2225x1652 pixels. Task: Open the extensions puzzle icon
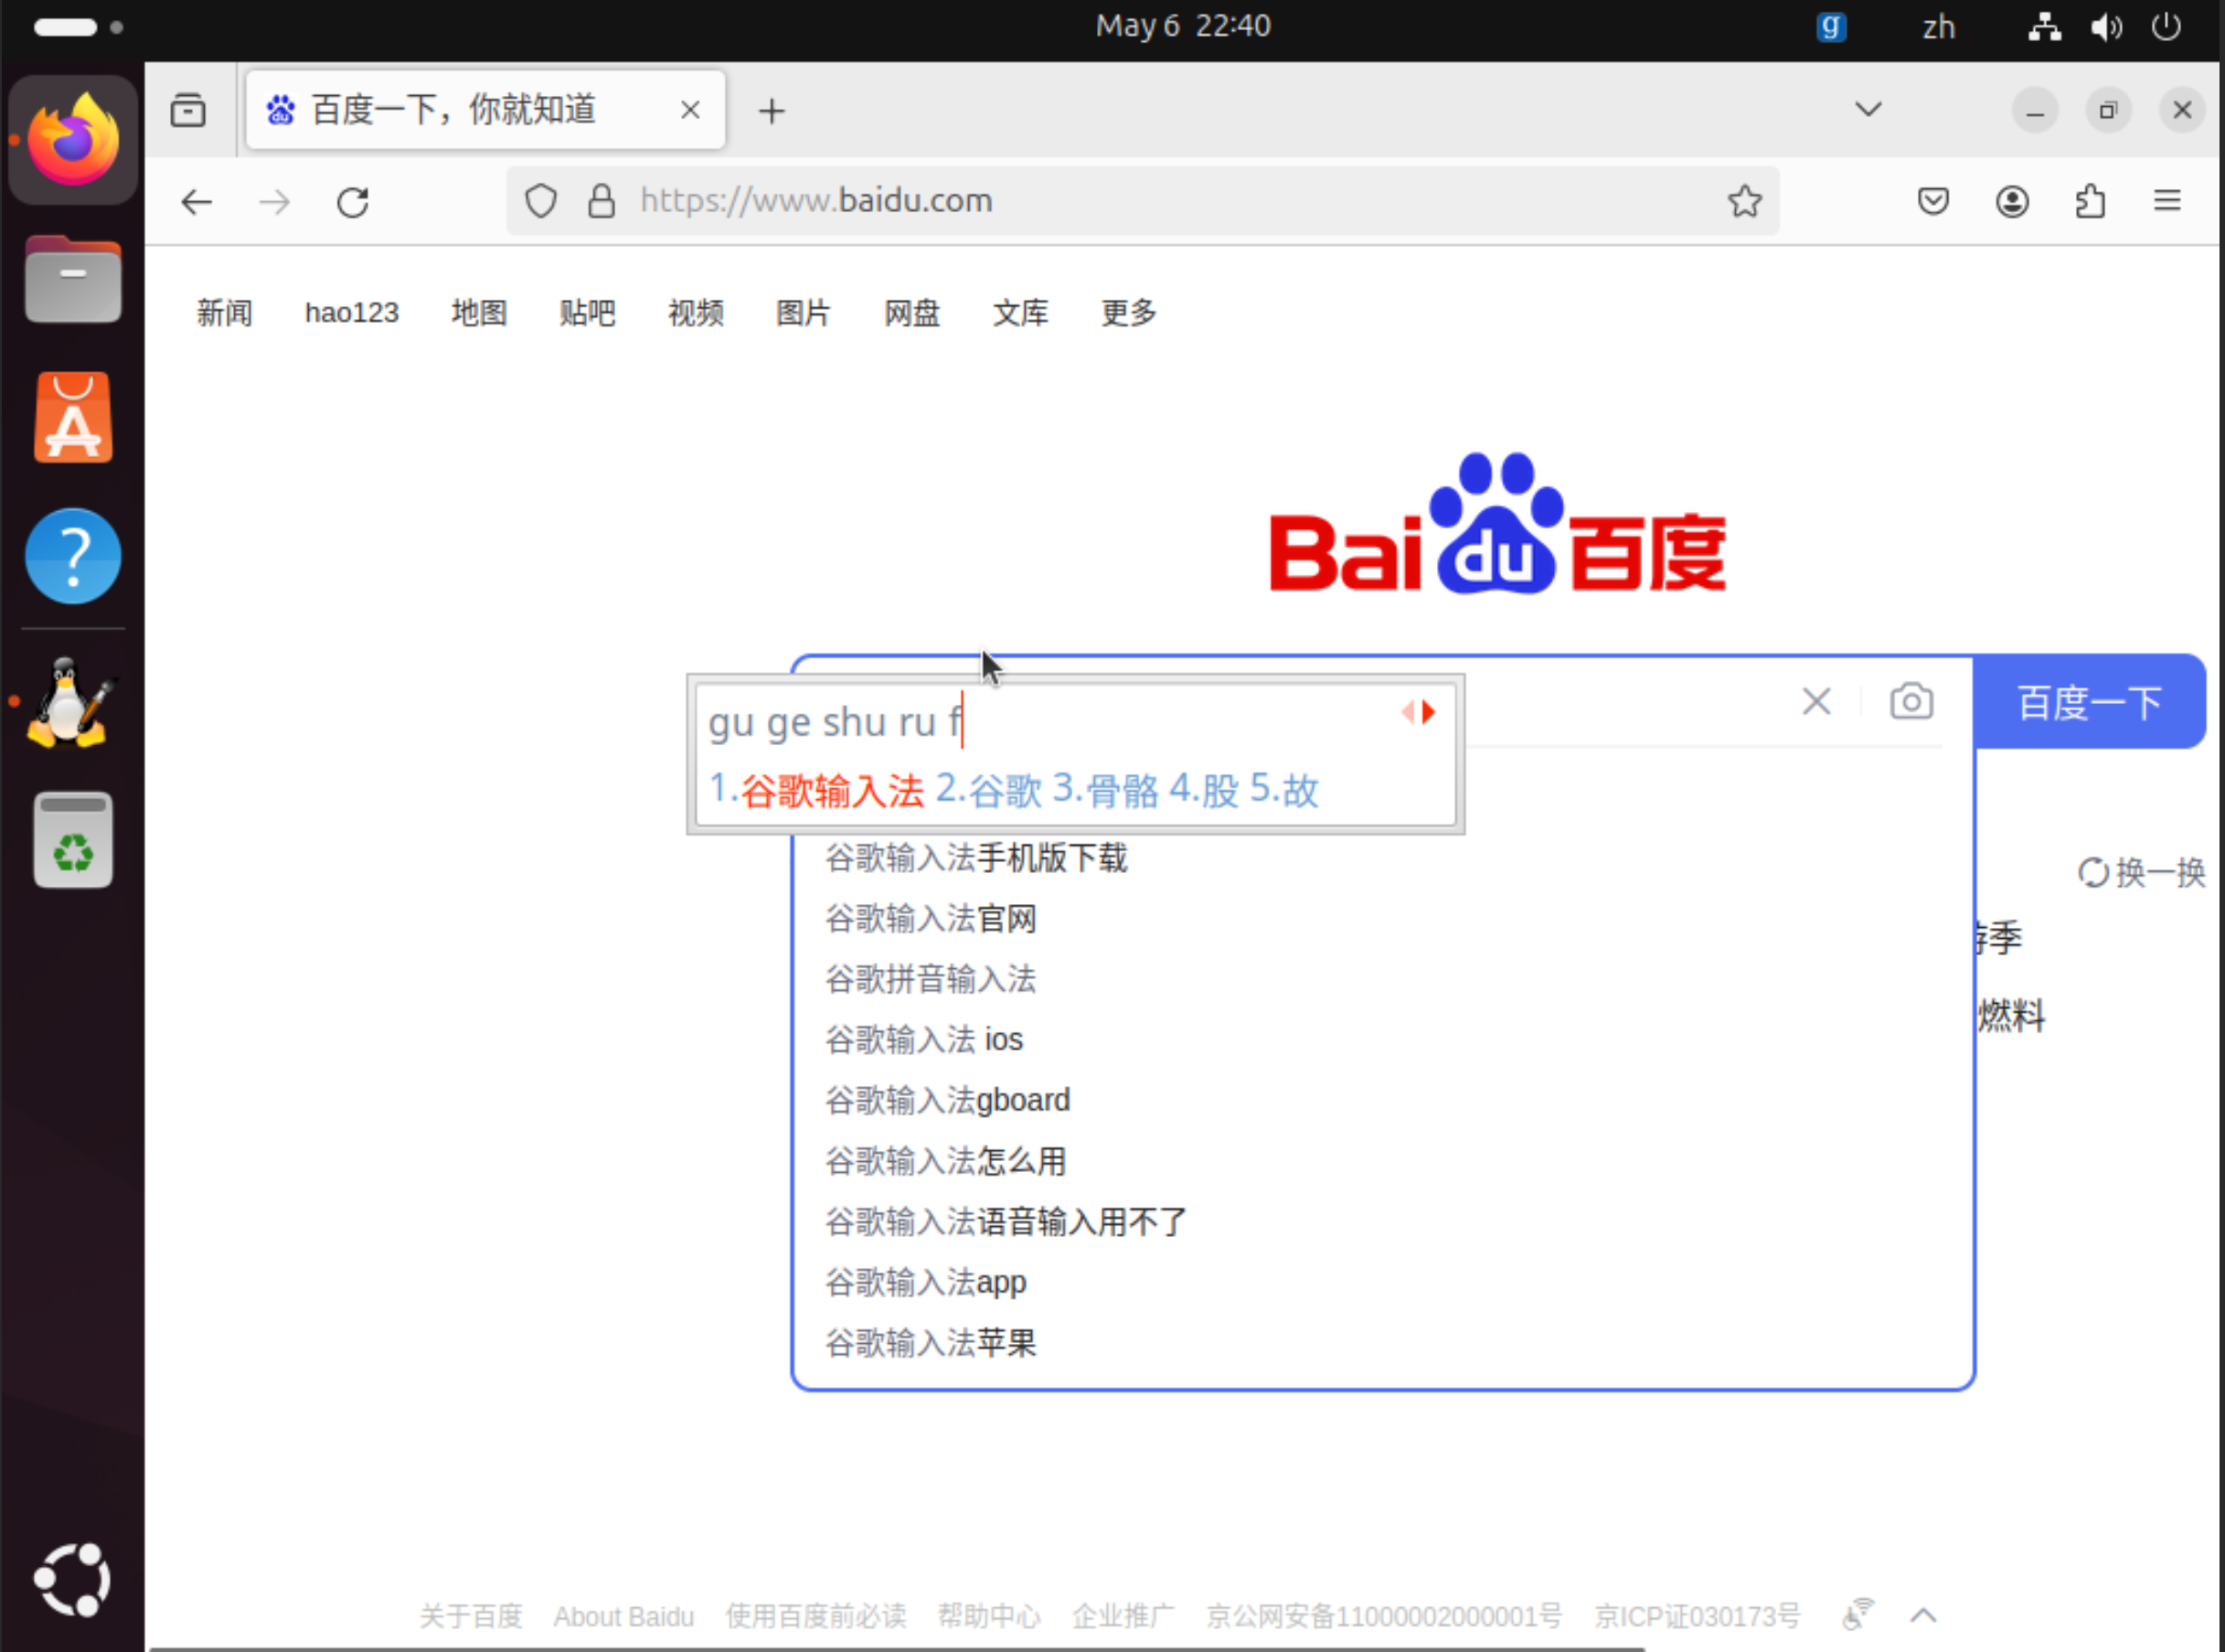tap(2090, 201)
